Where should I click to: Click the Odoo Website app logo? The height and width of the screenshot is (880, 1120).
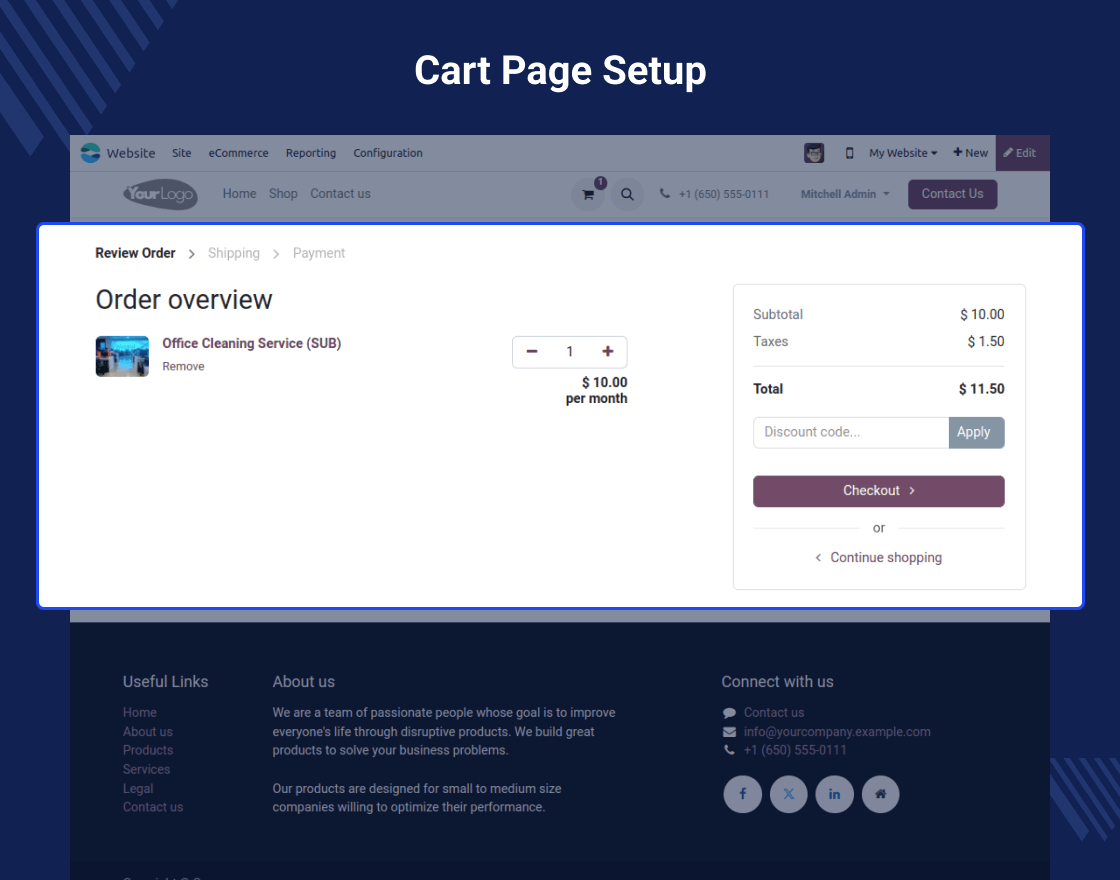pos(91,153)
